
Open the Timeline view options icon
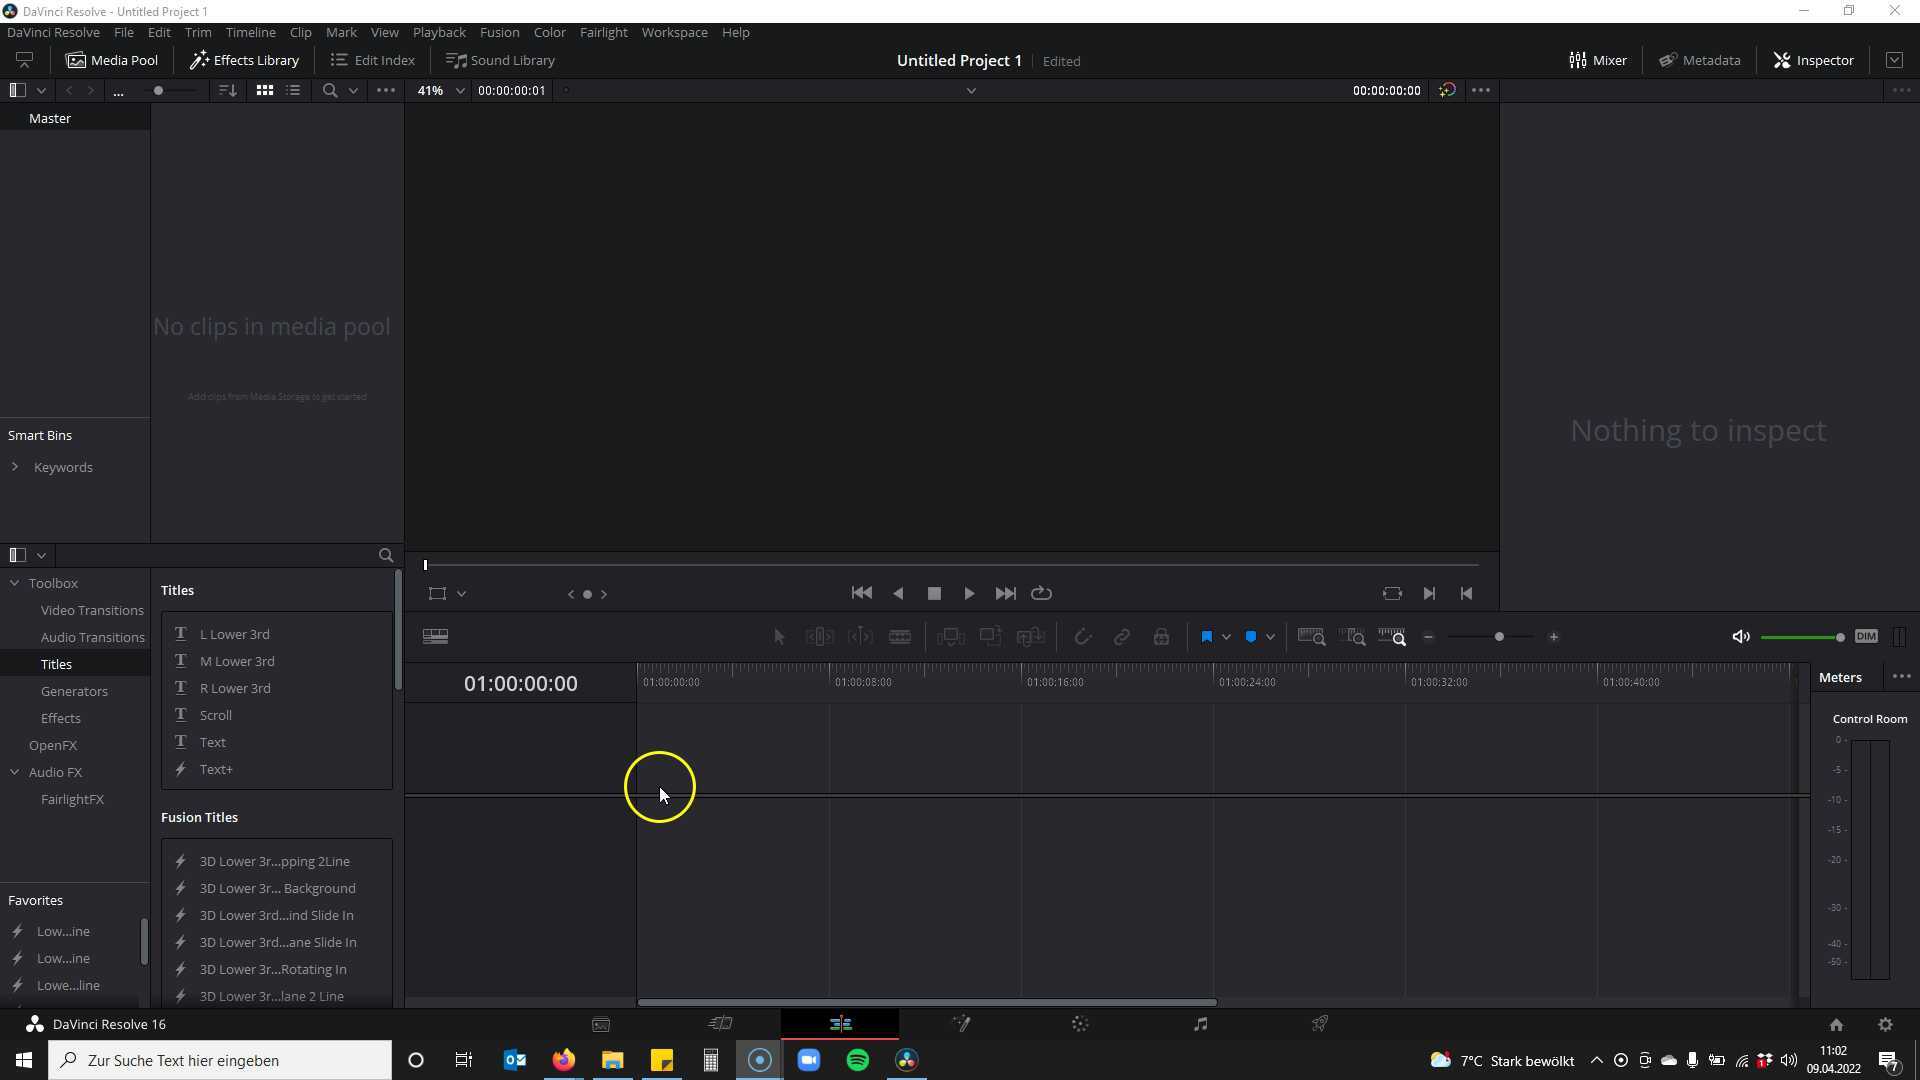(435, 637)
